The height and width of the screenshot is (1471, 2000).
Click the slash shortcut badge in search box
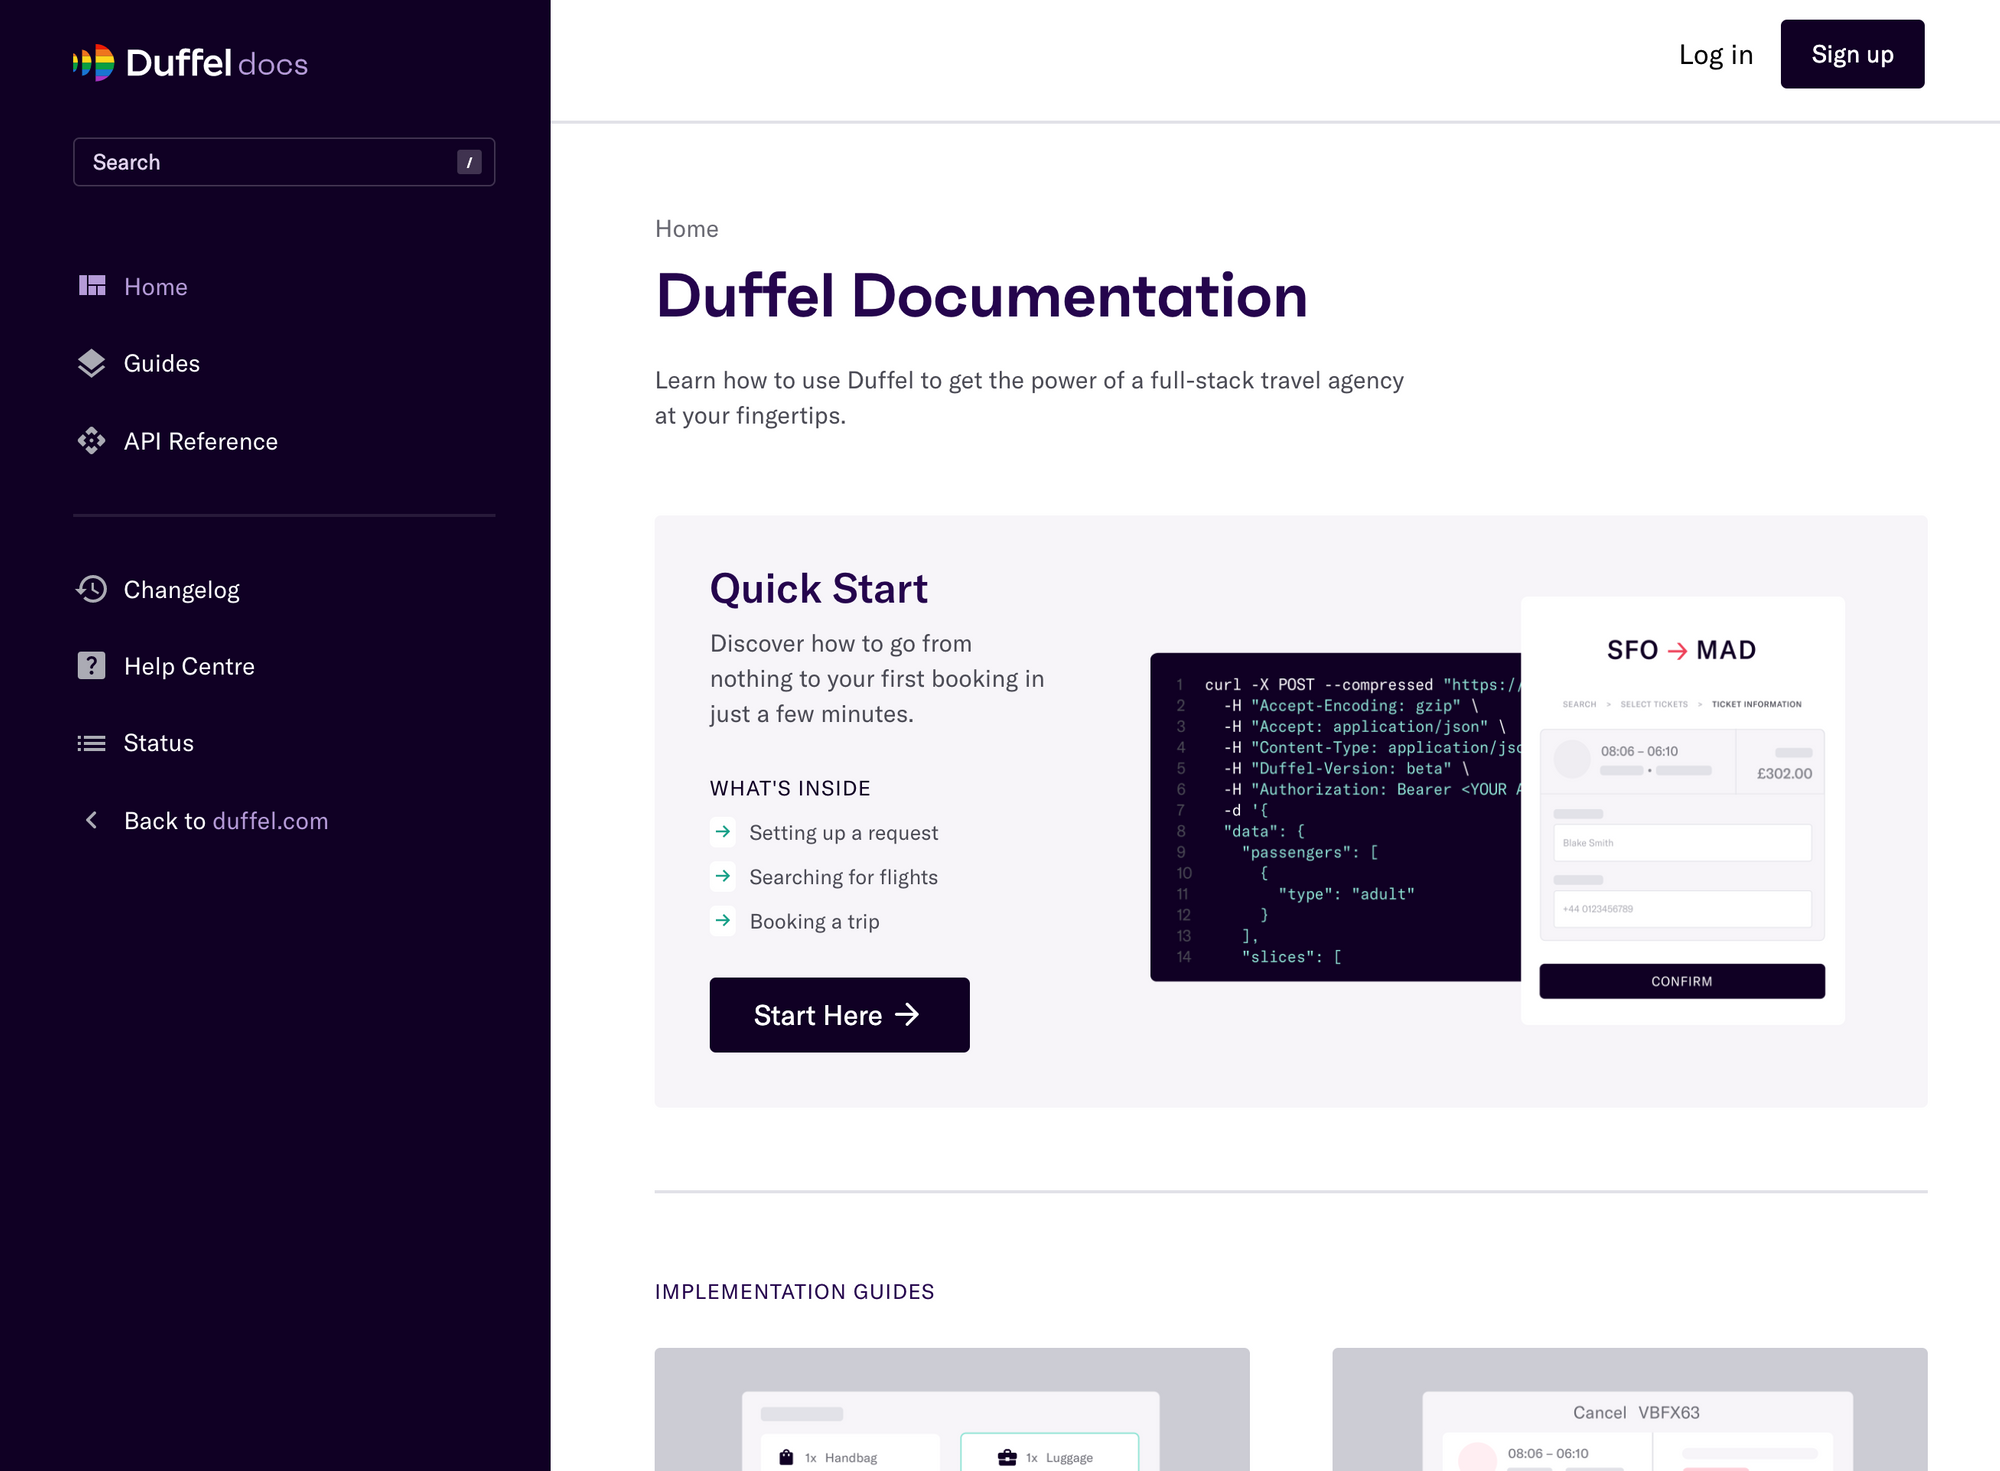469,162
